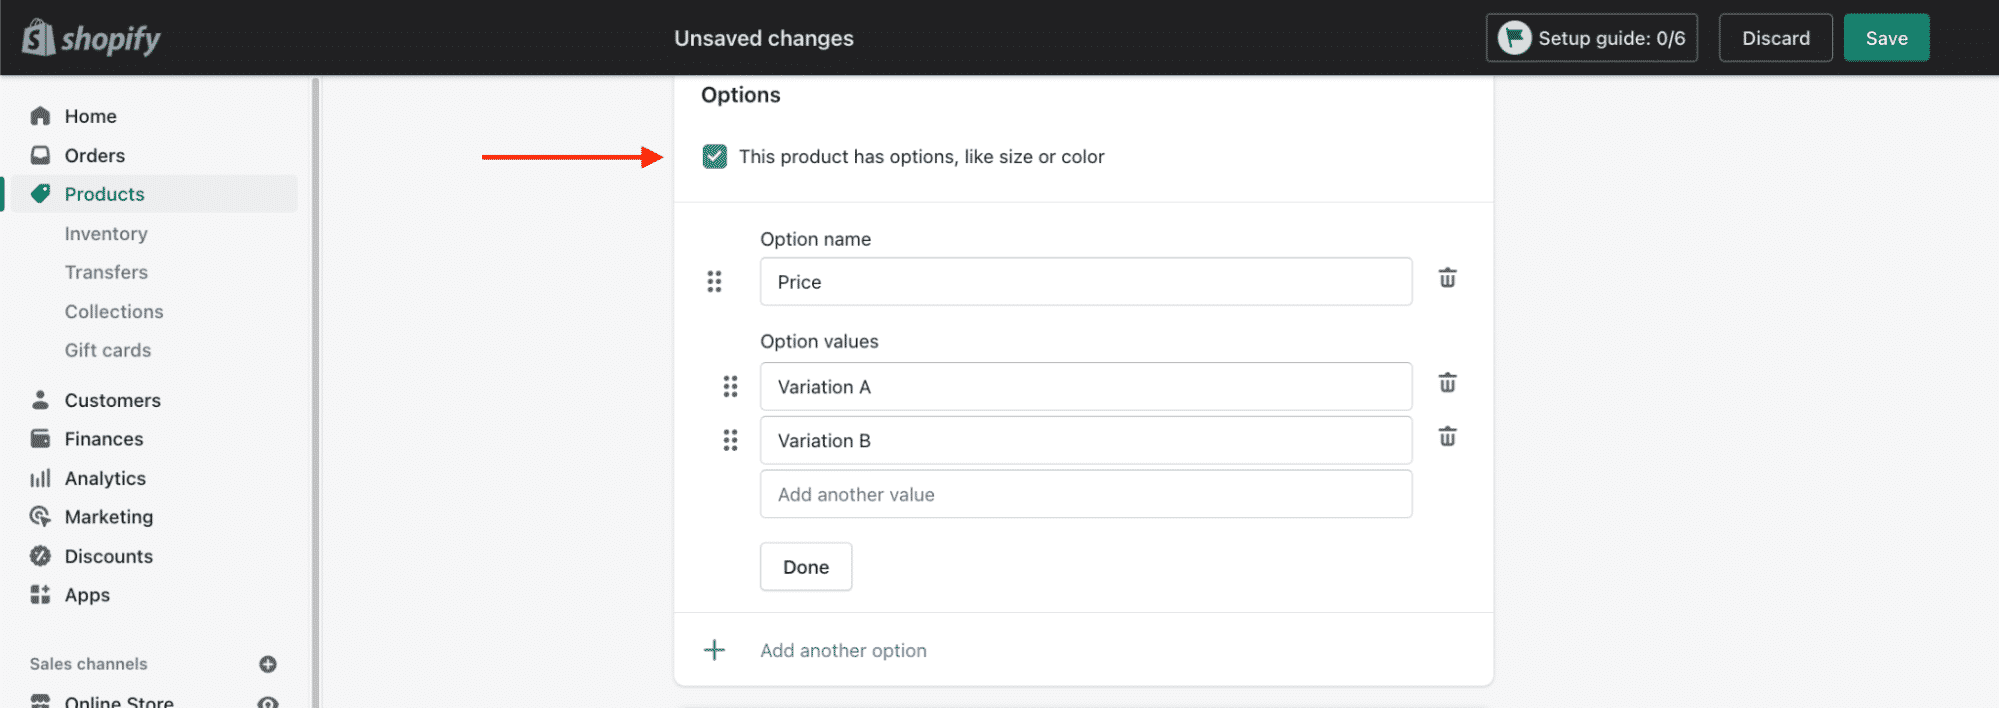Uncheck 'This product has options' checkbox

pyautogui.click(x=714, y=157)
